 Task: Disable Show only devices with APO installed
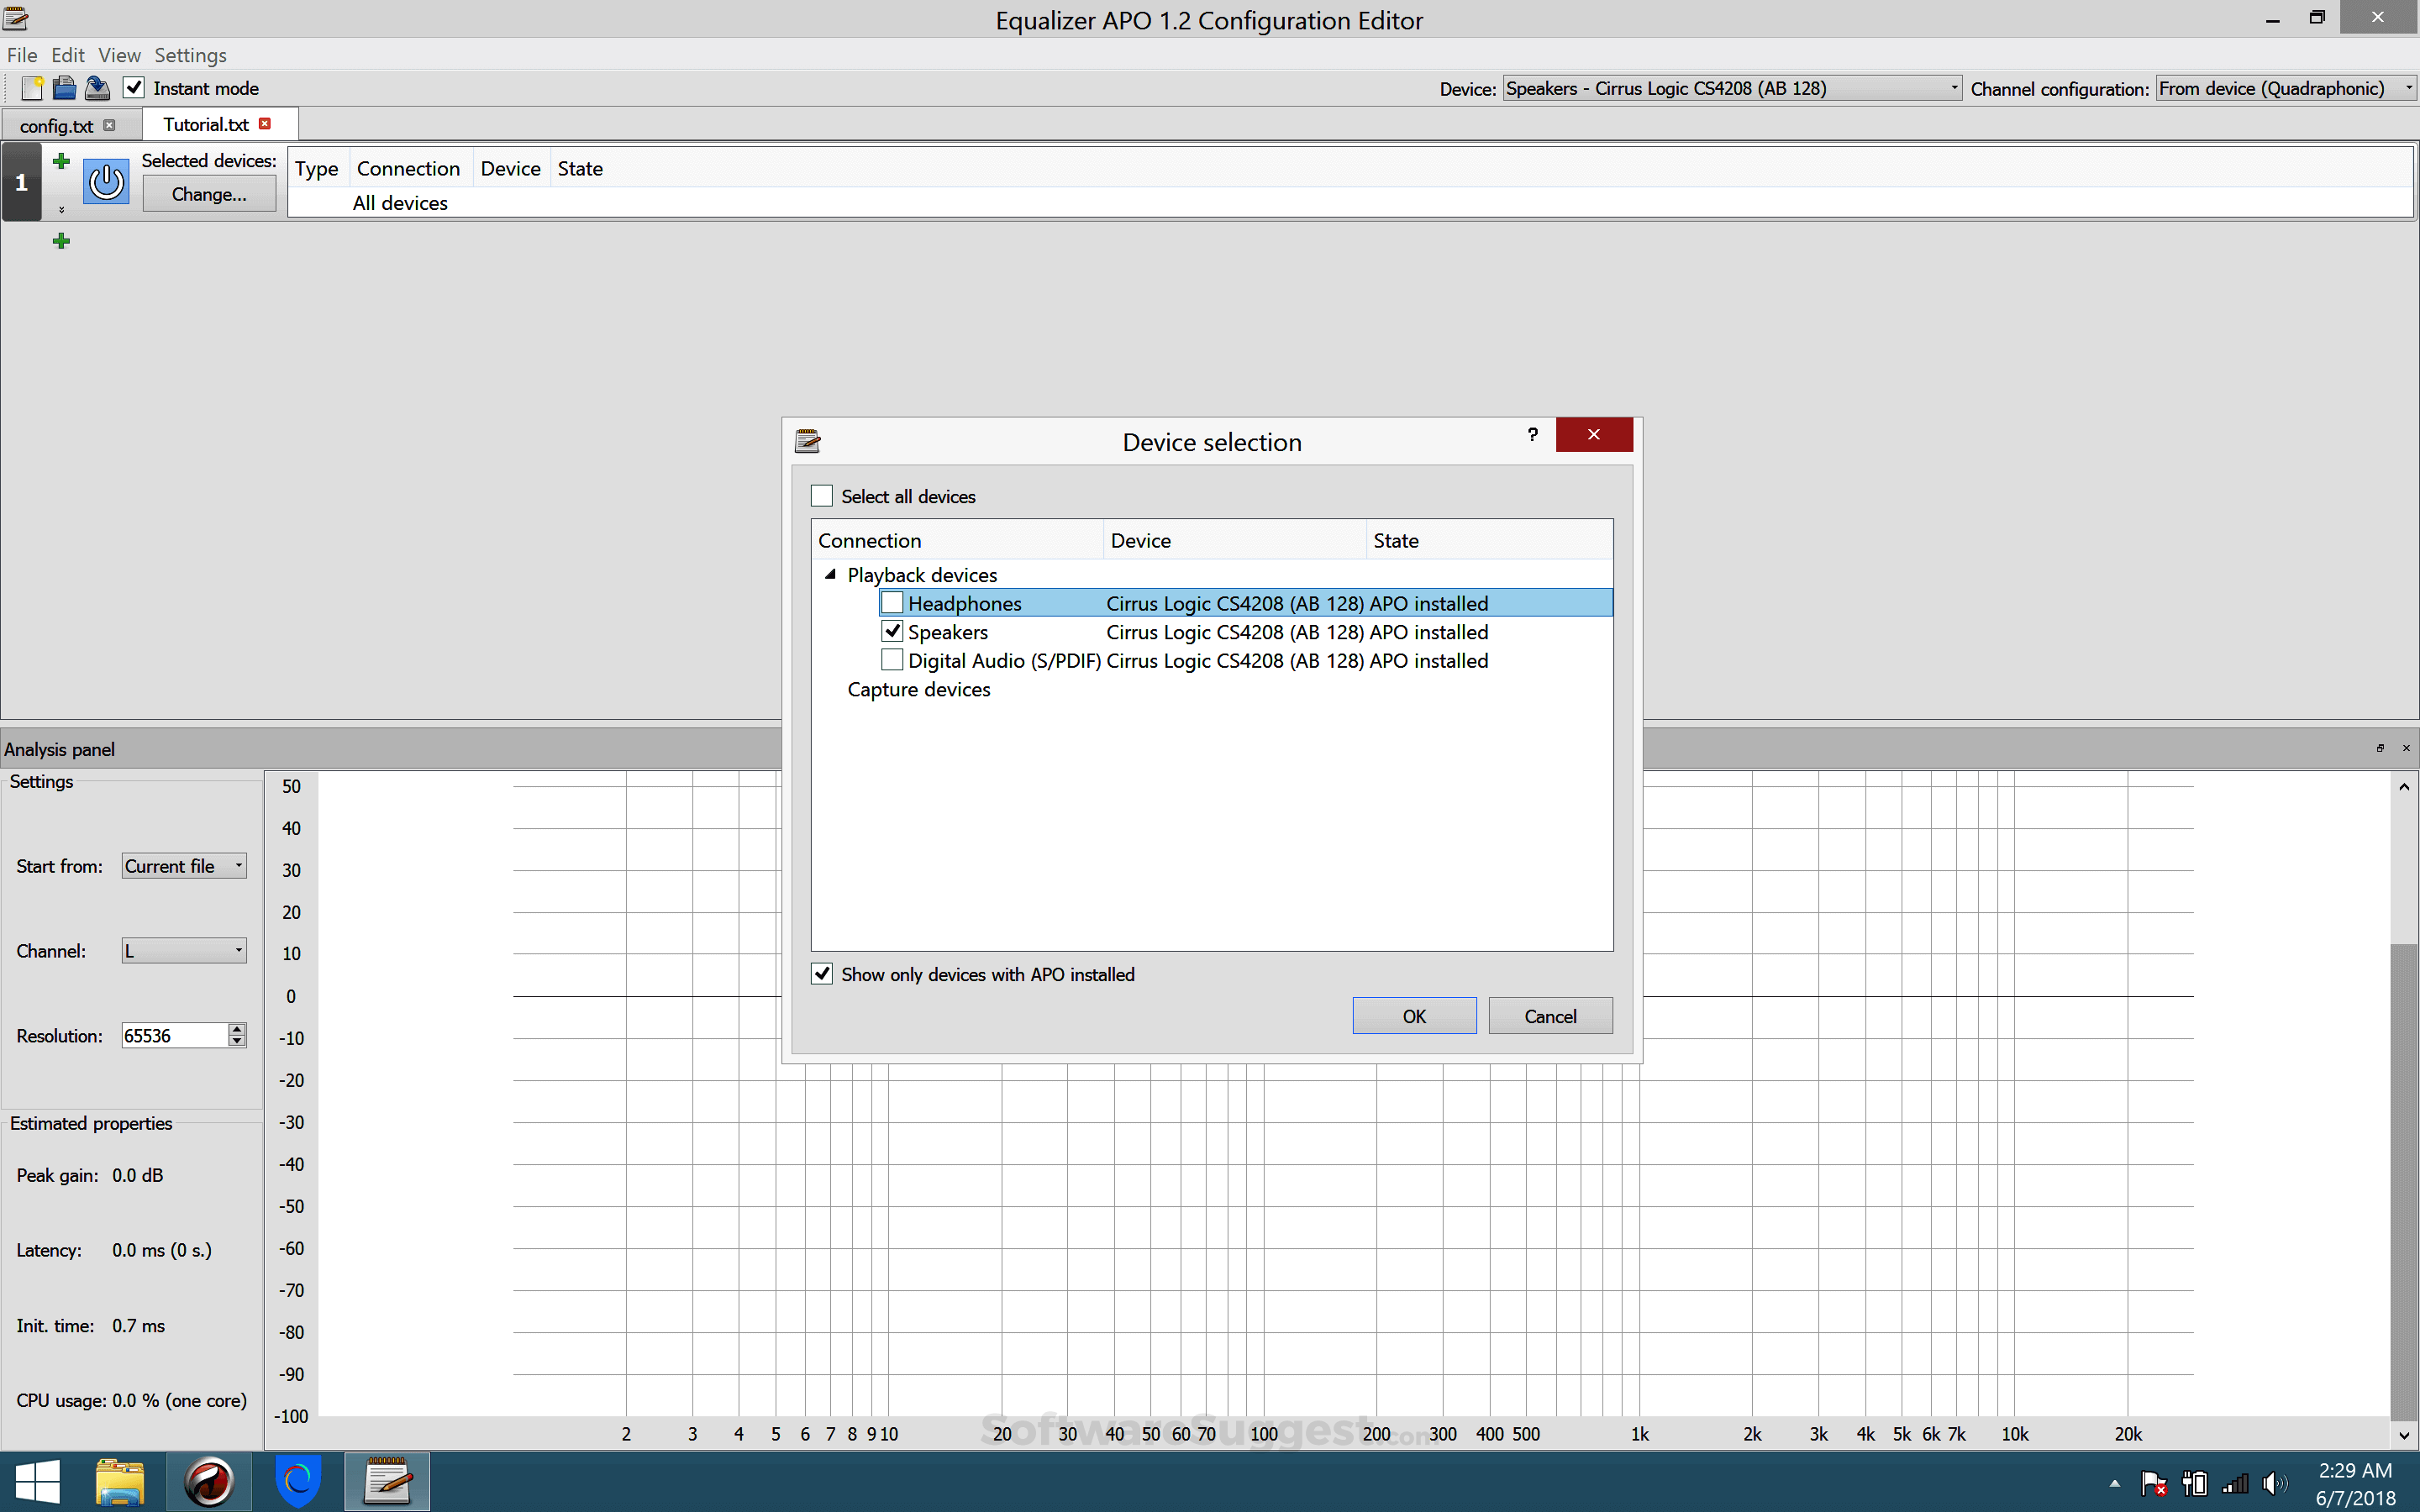[821, 973]
